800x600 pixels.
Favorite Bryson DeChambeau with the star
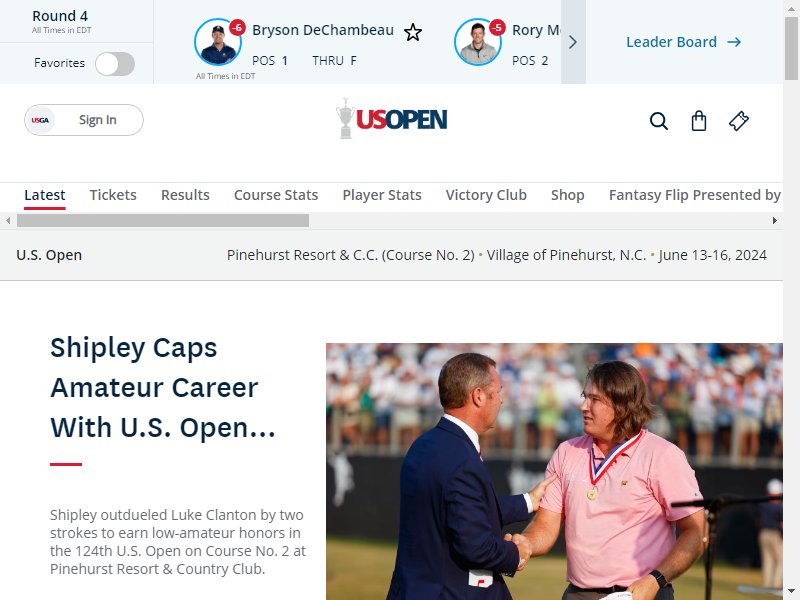[413, 33]
